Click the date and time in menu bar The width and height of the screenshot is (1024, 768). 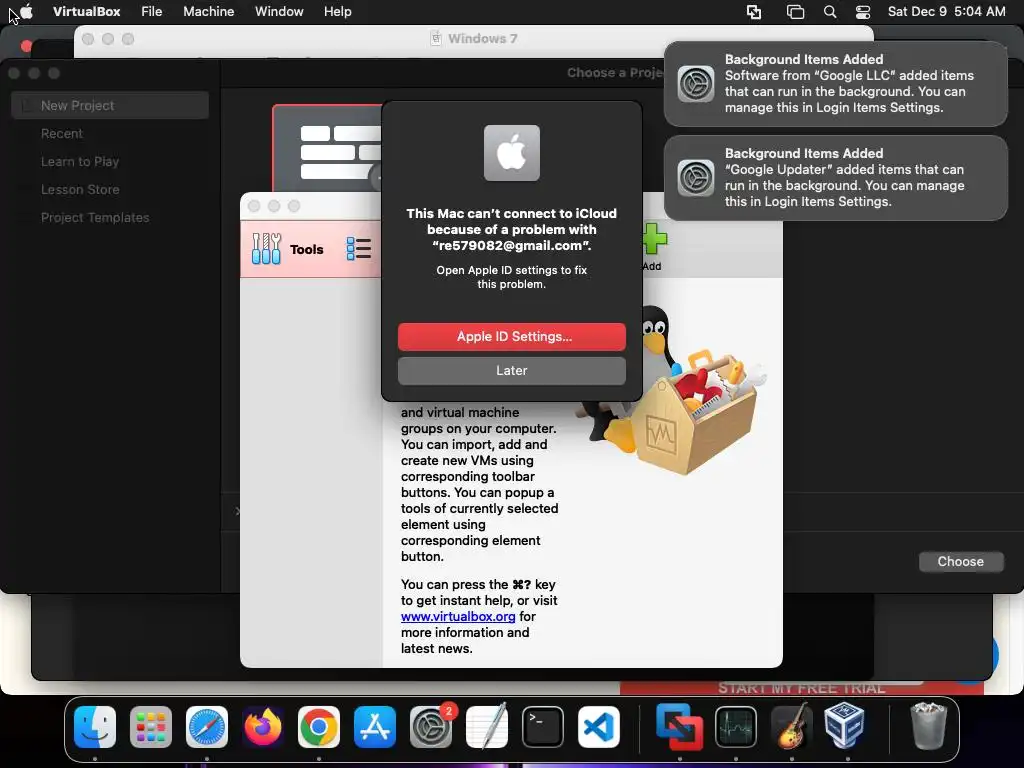tap(946, 11)
